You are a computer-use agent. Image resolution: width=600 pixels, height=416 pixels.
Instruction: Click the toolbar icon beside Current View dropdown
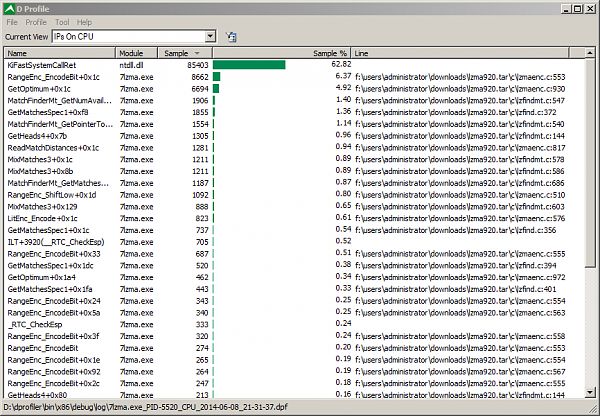click(x=231, y=37)
